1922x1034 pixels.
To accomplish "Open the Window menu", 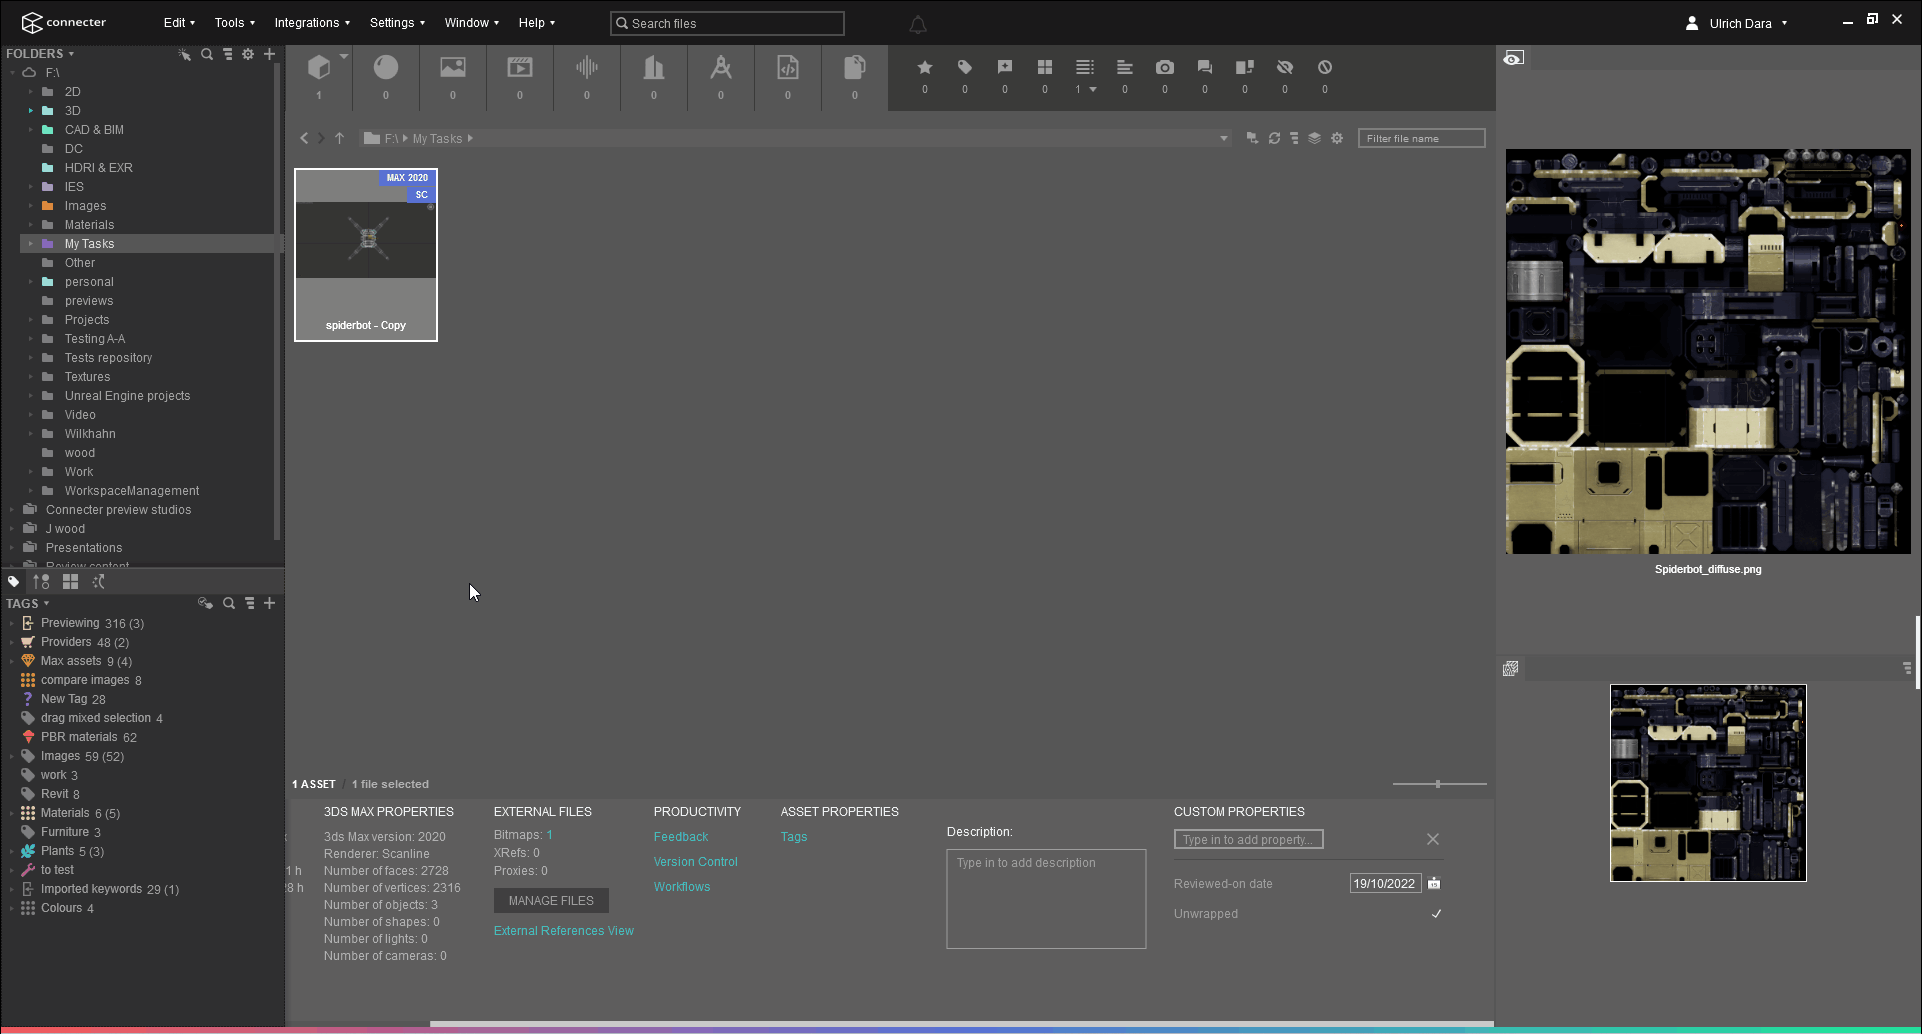I will 472,23.
